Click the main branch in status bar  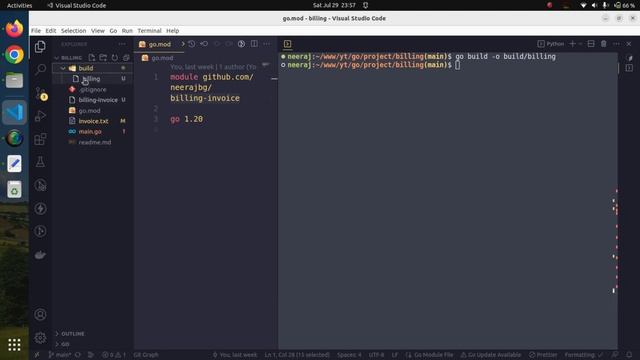(60, 355)
